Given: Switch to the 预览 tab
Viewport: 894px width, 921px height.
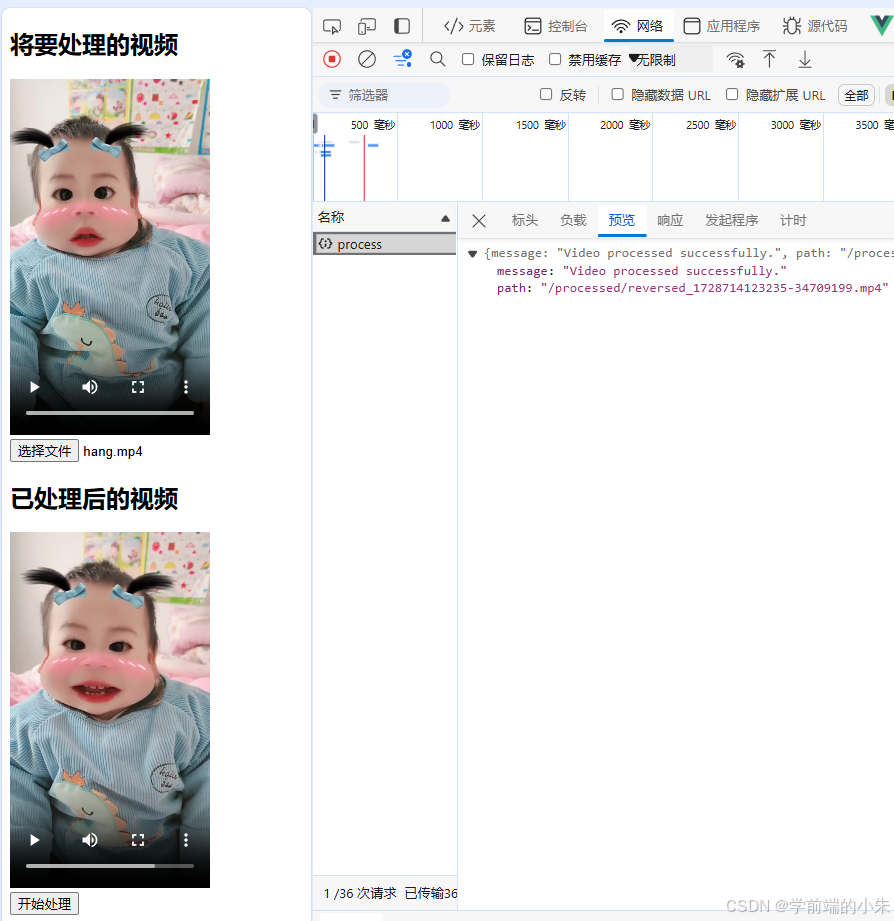Looking at the screenshot, I should 621,220.
